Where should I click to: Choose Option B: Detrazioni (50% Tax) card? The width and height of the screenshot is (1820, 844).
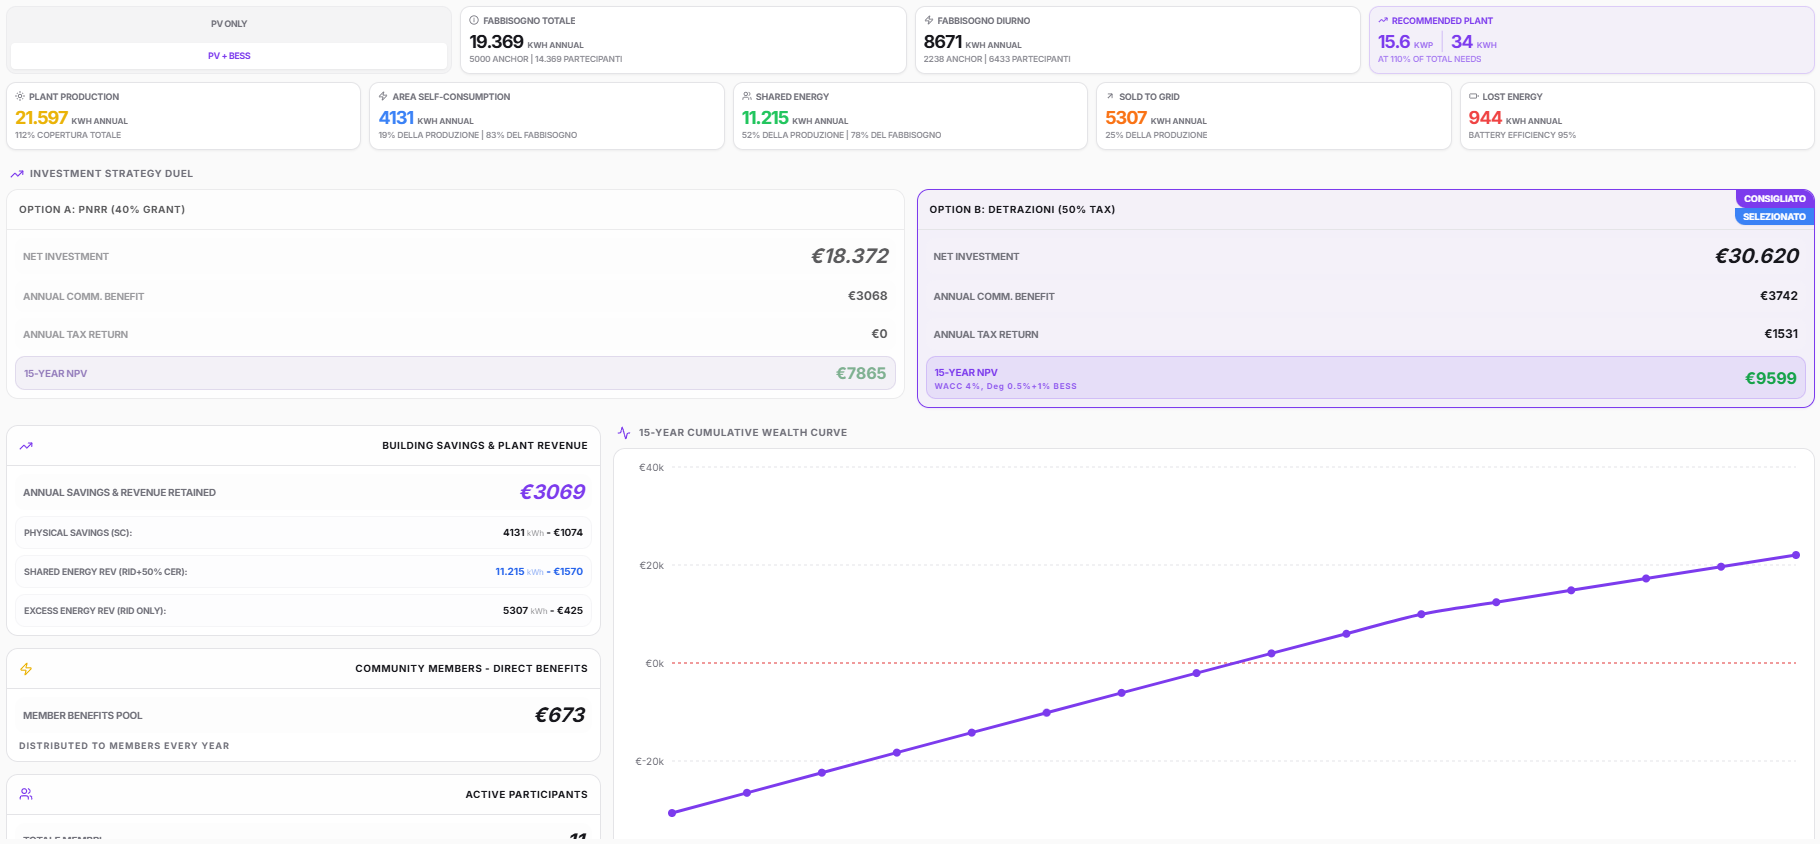click(1365, 299)
